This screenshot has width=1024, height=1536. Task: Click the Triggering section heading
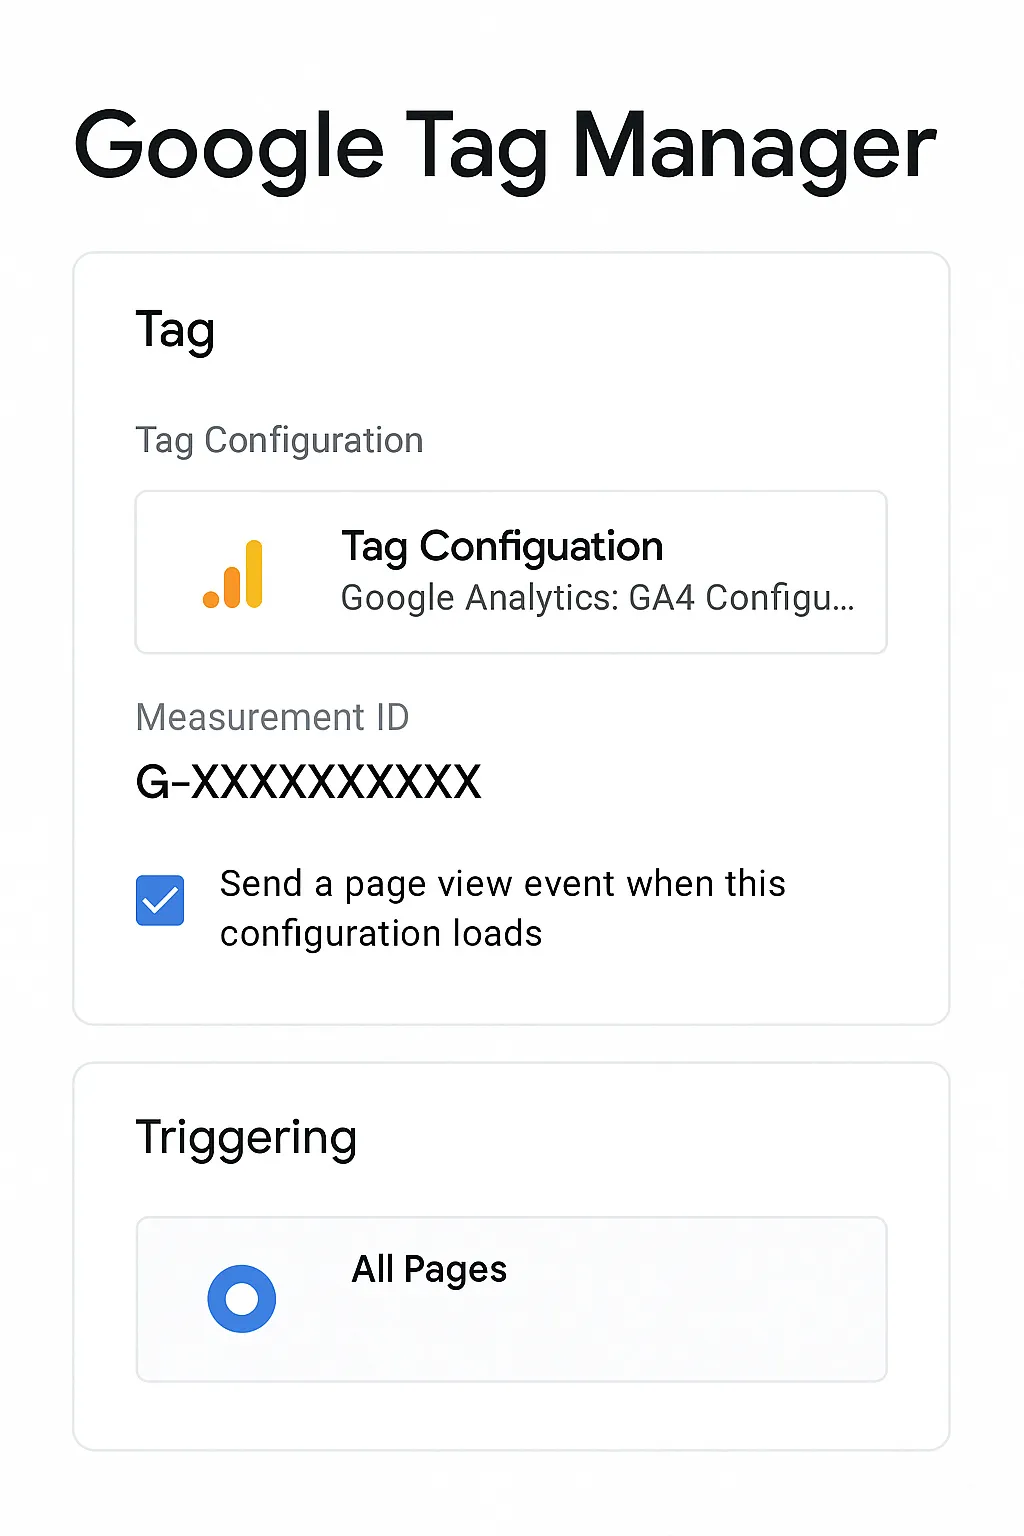(246, 1139)
